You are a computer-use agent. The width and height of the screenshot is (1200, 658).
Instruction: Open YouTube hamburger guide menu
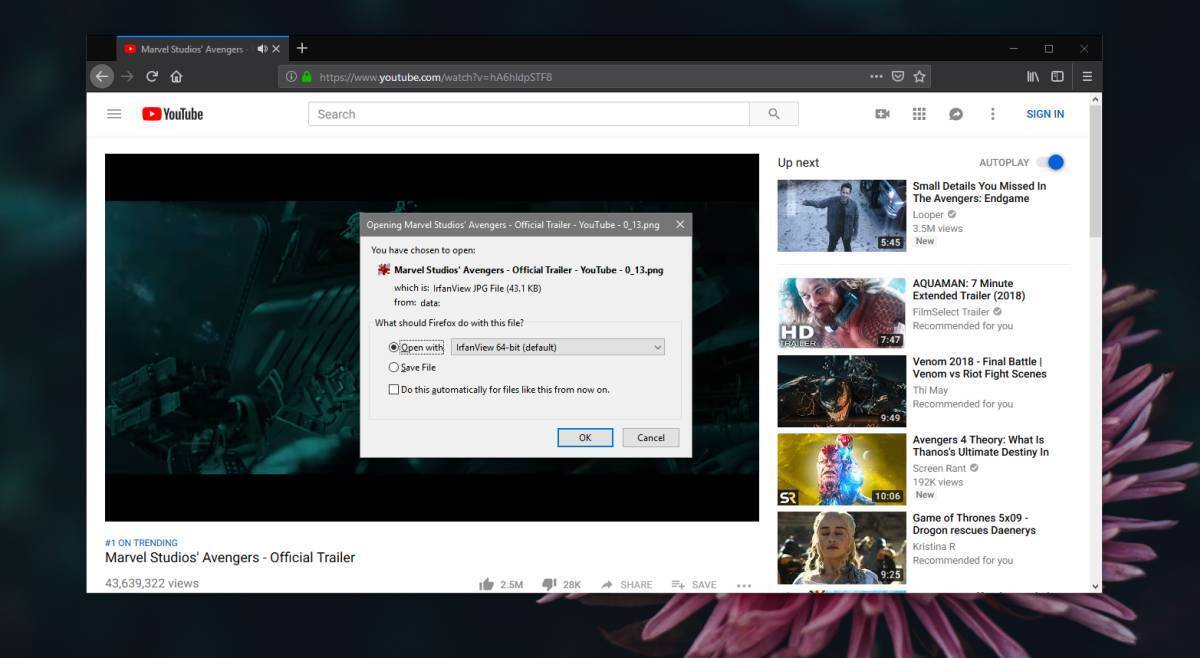click(114, 114)
